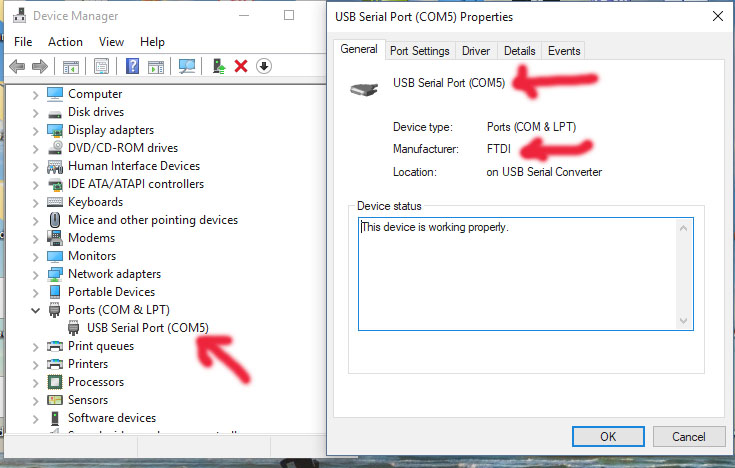Click the Properties toolbar icon
This screenshot has height=468, width=735.
[x=101, y=66]
